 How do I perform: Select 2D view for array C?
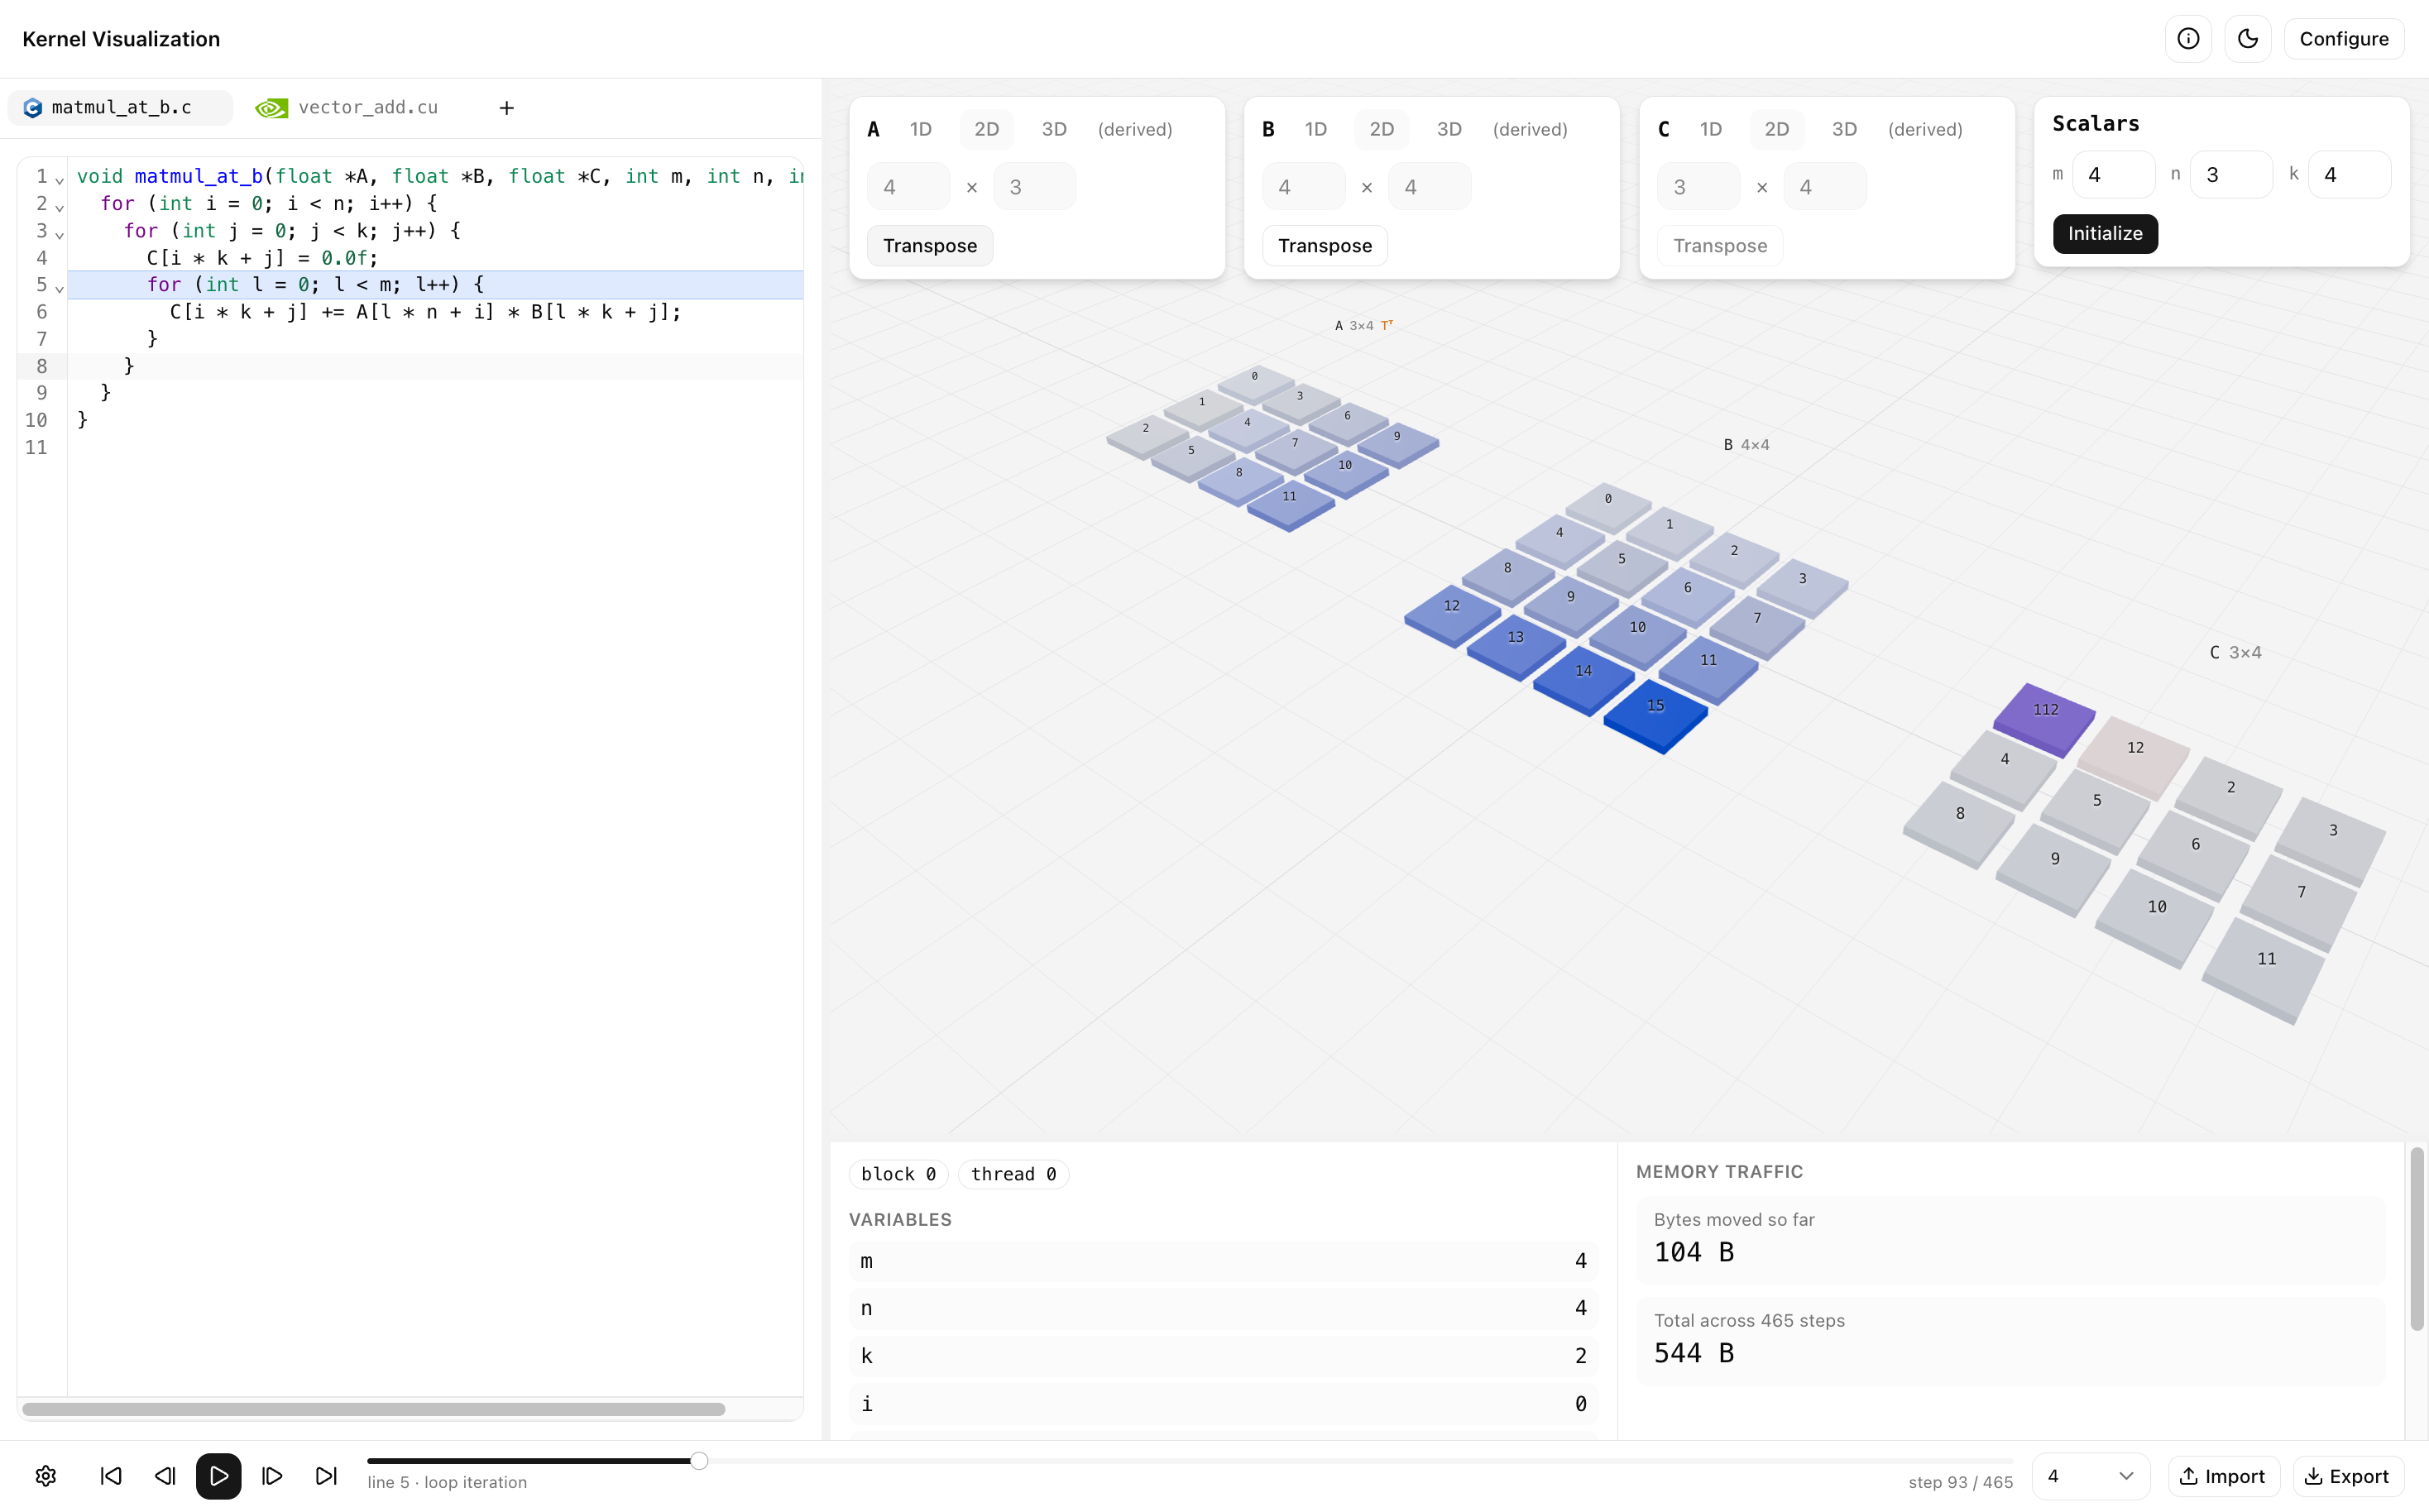tap(1777, 129)
